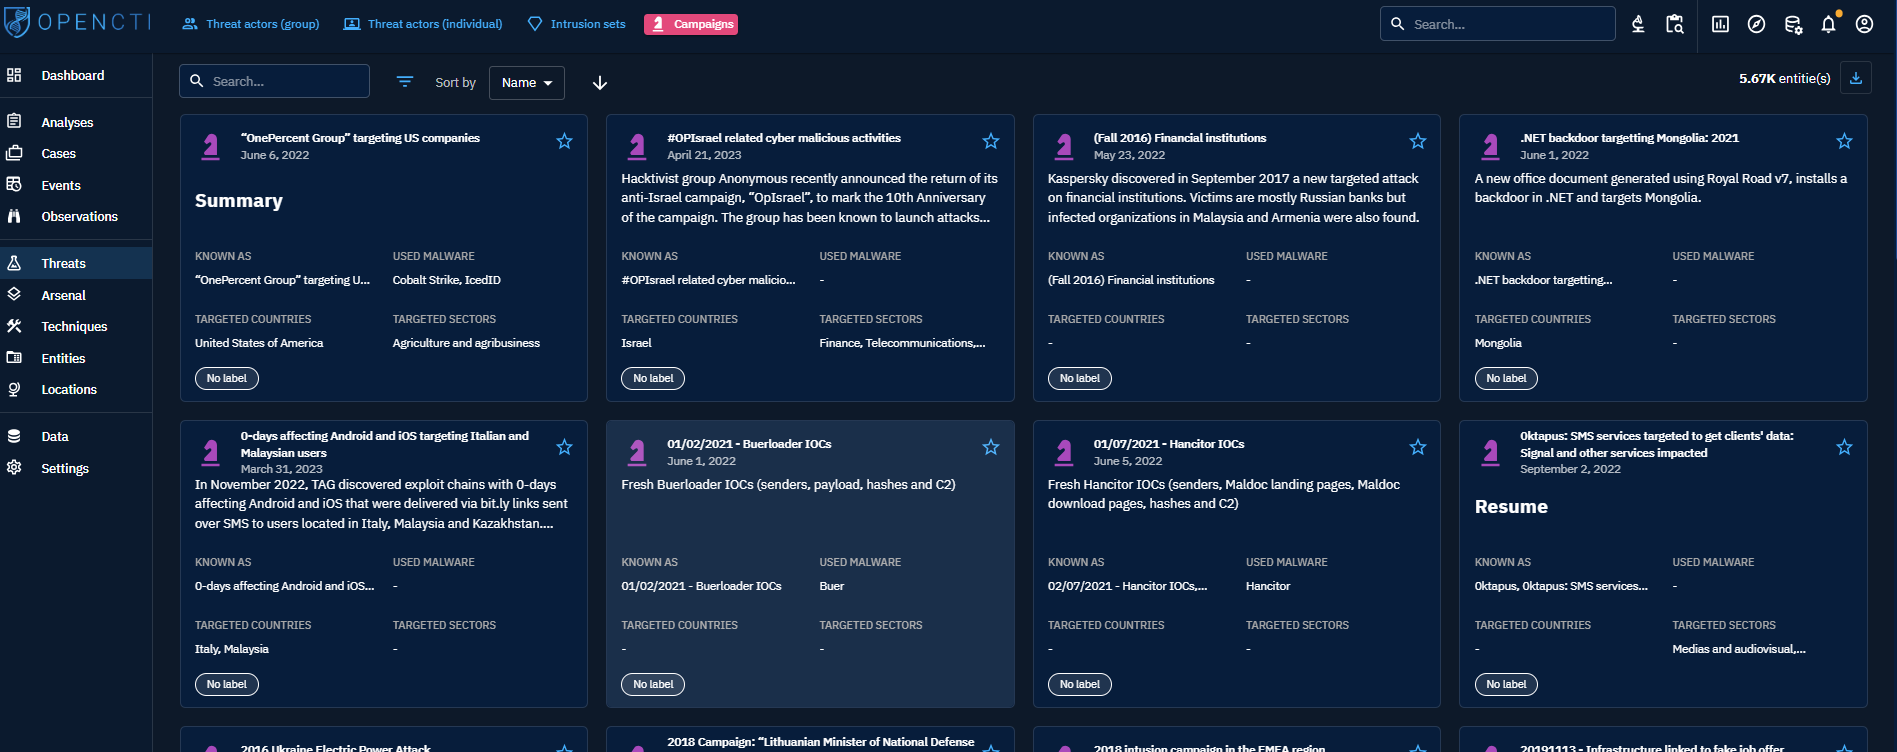Open the 01/07/2021 Hancitor IOCs campaign

pos(1168,444)
